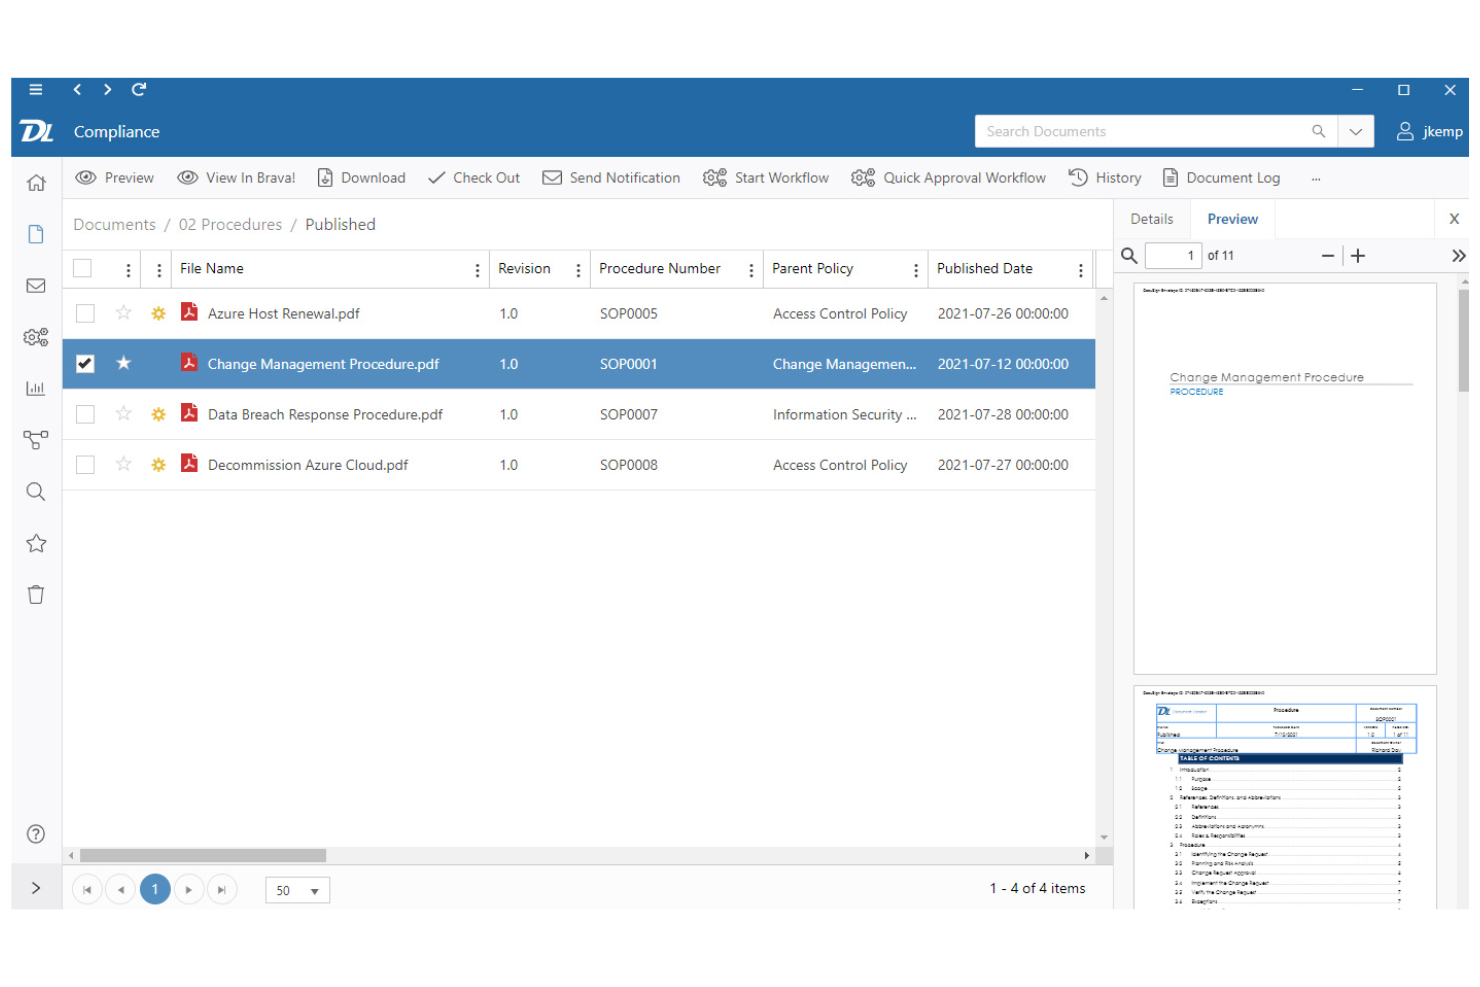Viewport: 1480px width, 987px height.
Task: Select the Download toolbar action
Action: [361, 177]
